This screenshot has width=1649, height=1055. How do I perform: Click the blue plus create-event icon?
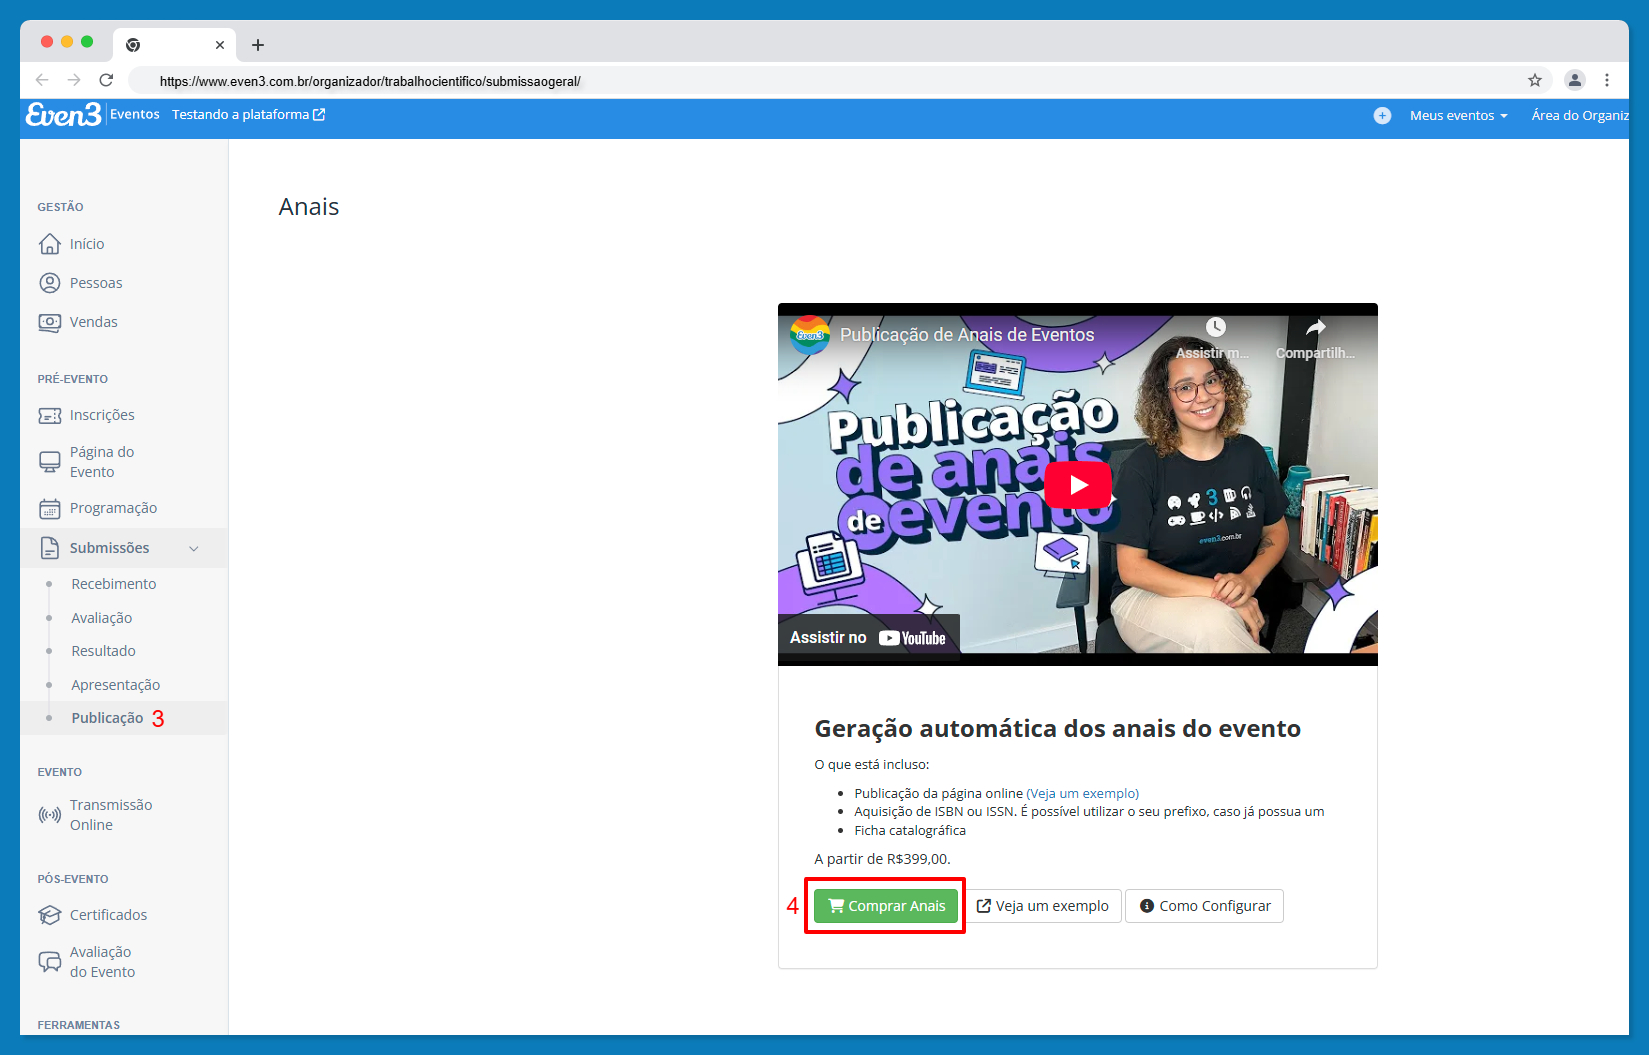[1382, 116]
